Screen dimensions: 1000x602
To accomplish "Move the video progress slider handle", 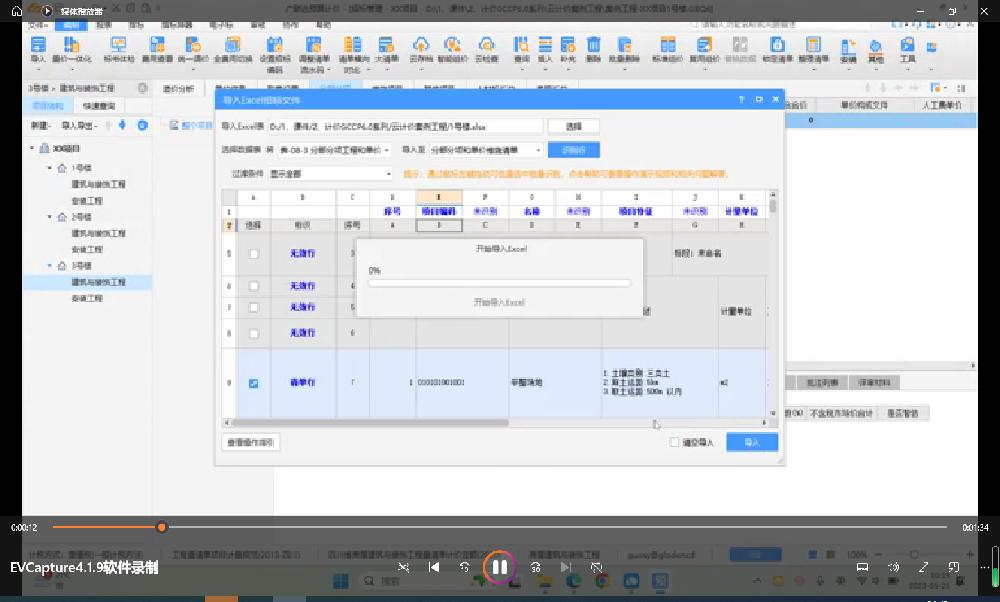I will [161, 527].
